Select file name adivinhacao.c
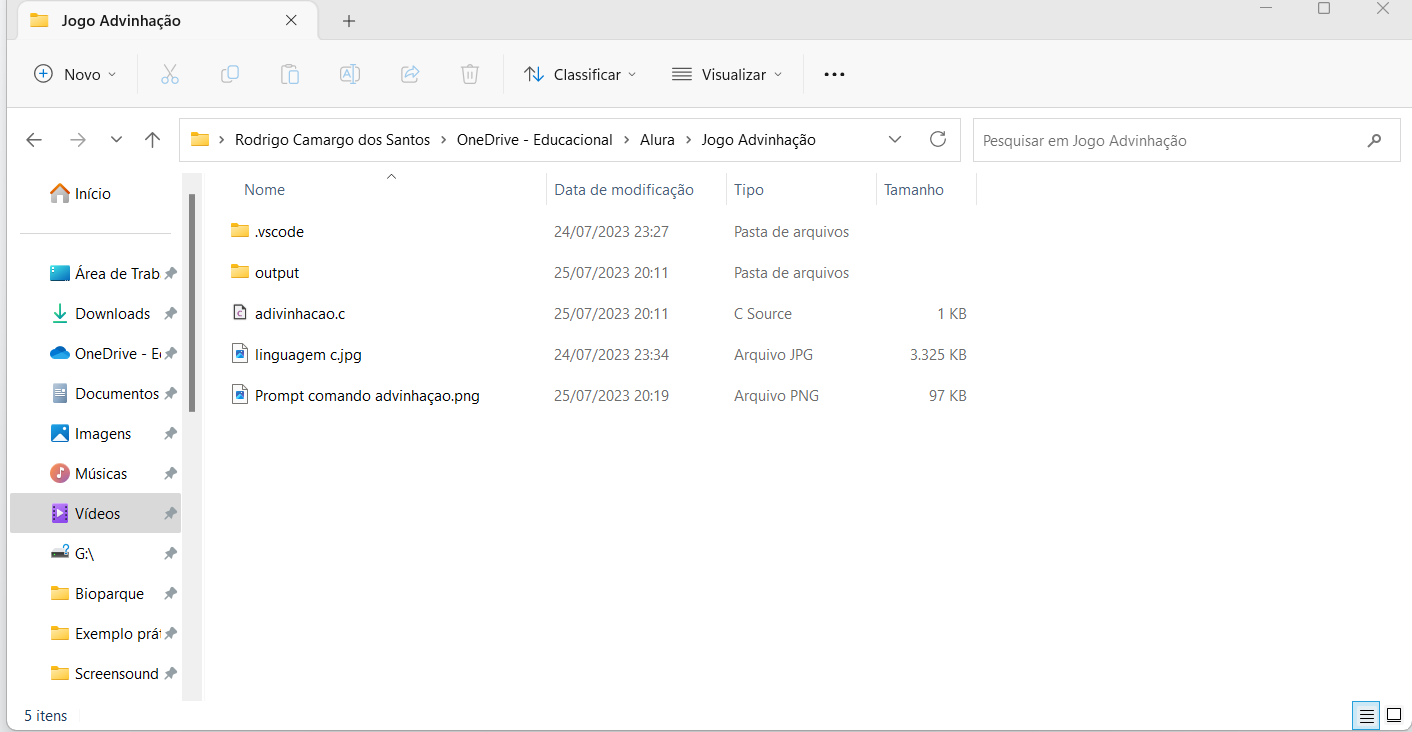The image size is (1412, 732). coord(300,314)
